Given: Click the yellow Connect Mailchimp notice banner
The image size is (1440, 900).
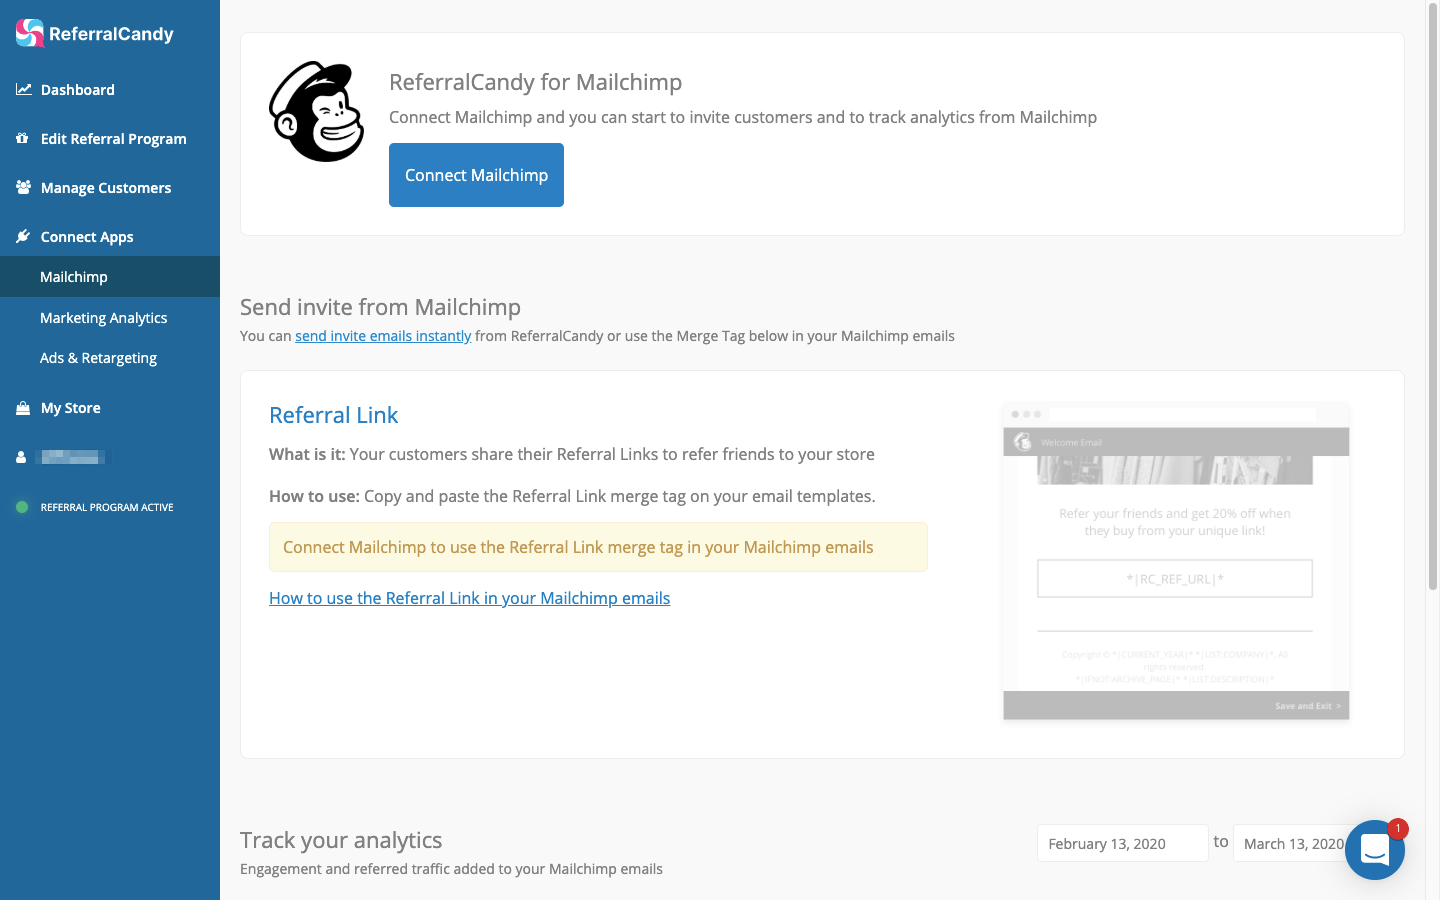Looking at the screenshot, I should click(598, 547).
